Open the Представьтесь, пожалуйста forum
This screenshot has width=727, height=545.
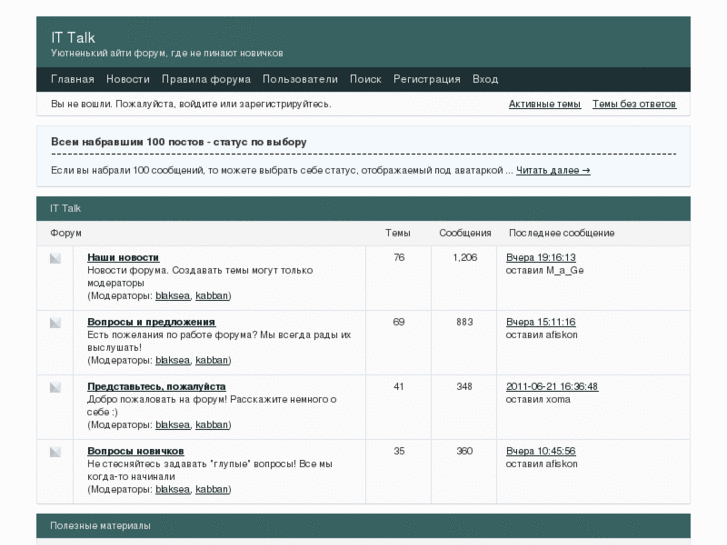coord(157,386)
